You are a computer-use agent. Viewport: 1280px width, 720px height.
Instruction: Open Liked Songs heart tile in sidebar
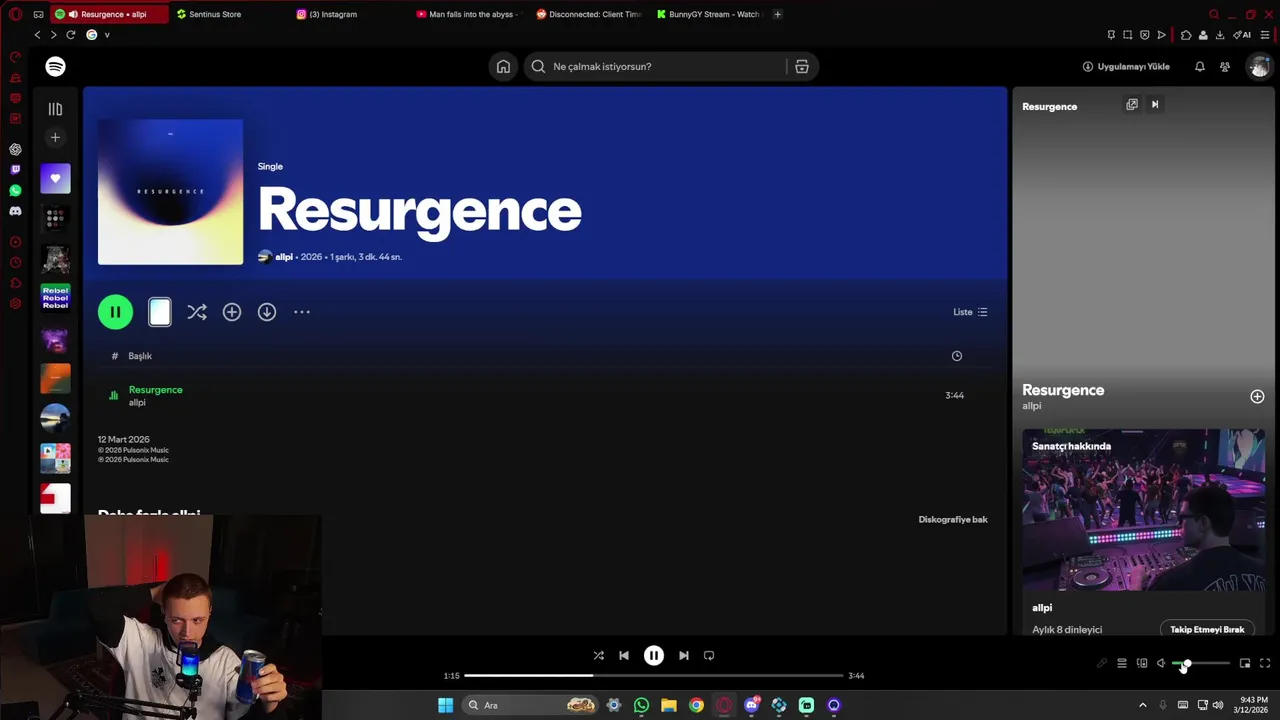(x=55, y=179)
